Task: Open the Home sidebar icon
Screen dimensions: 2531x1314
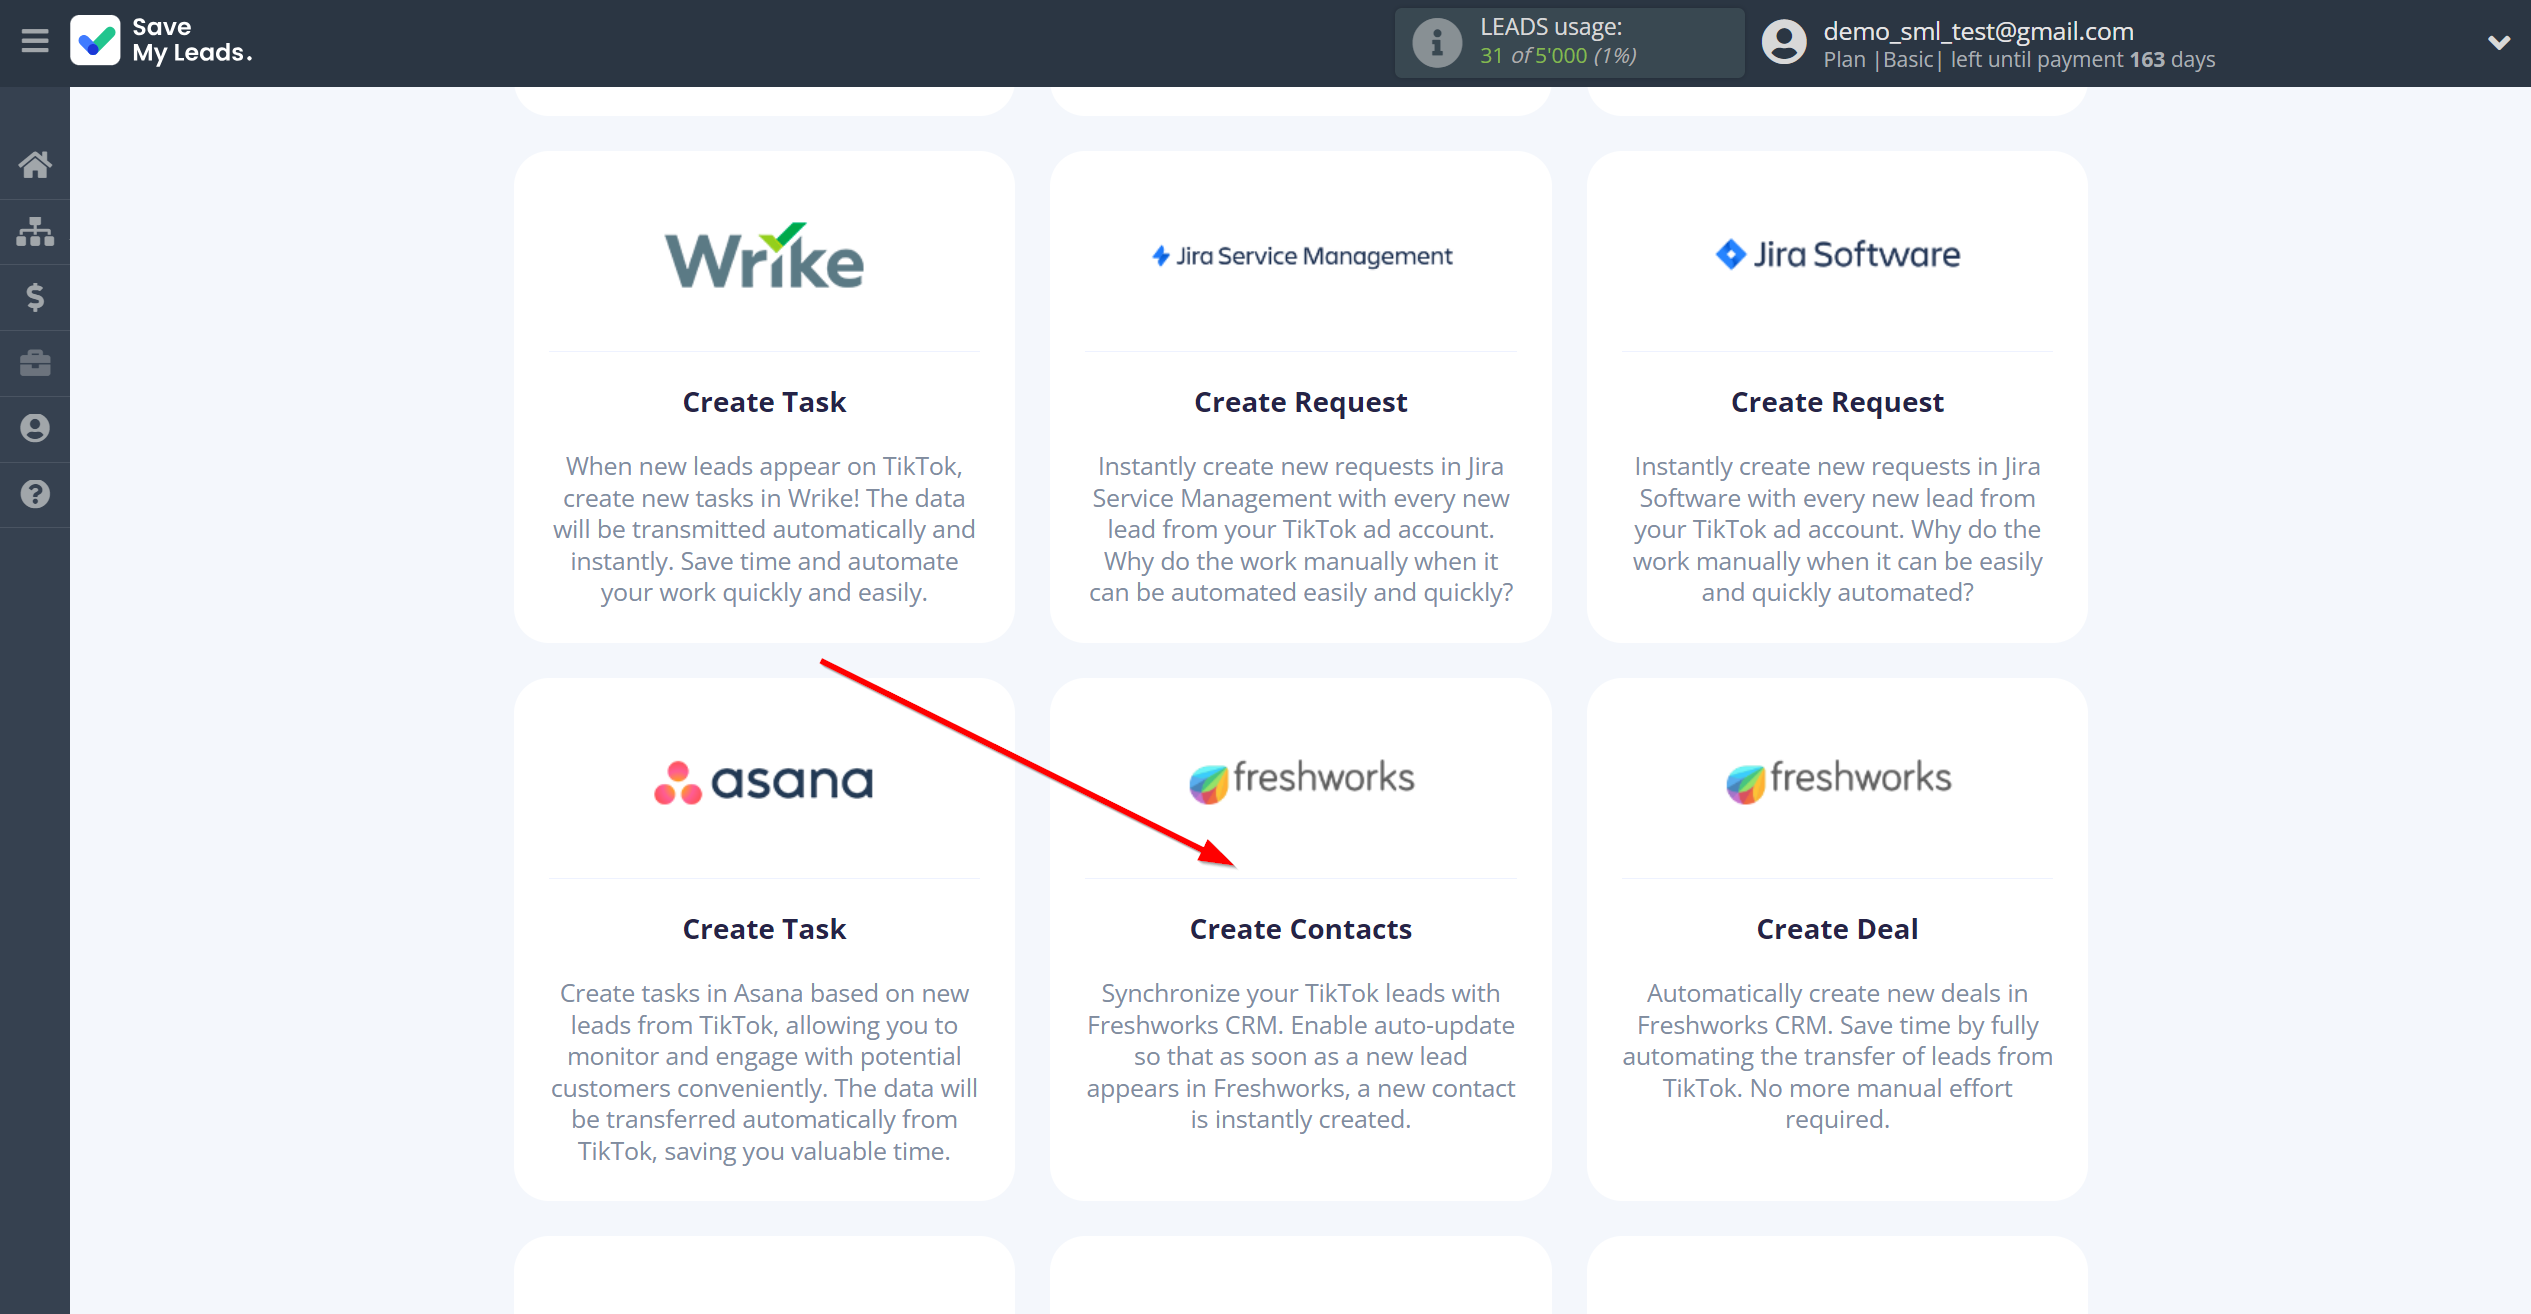Action: pyautogui.click(x=35, y=164)
